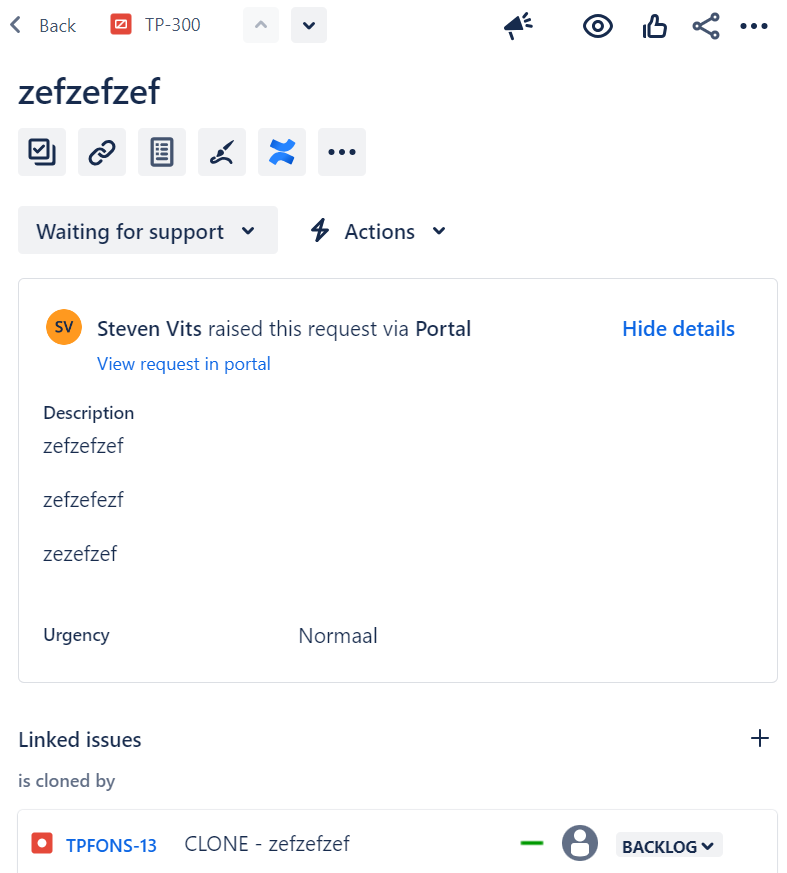Navigate to next issue with down chevron
The height and width of the screenshot is (873, 787).
309,25
